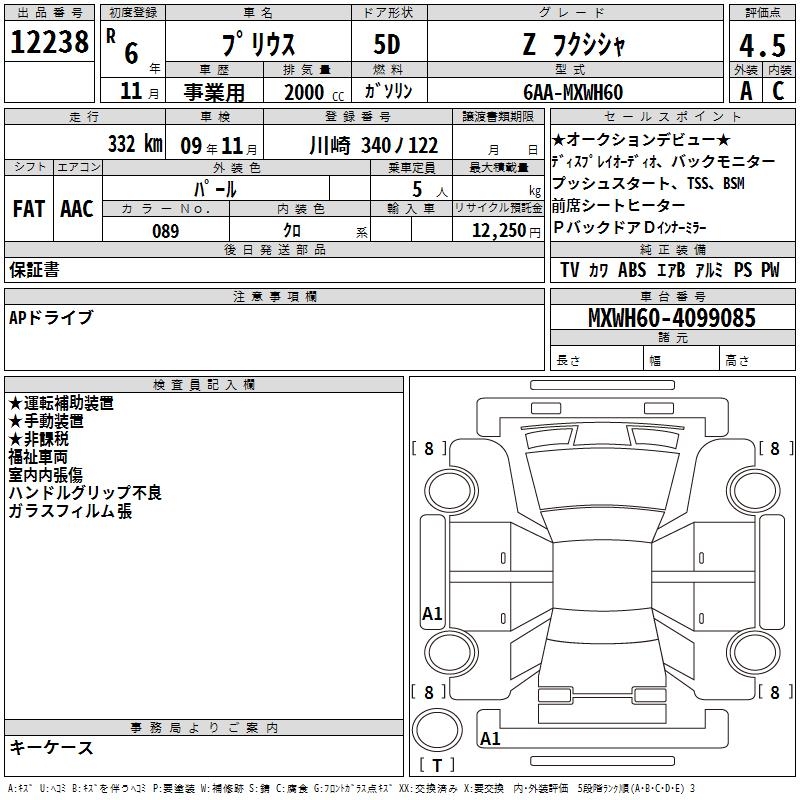Click the model code 6AA-MXWH60
This screenshot has width=800, height=800.
(x=573, y=92)
